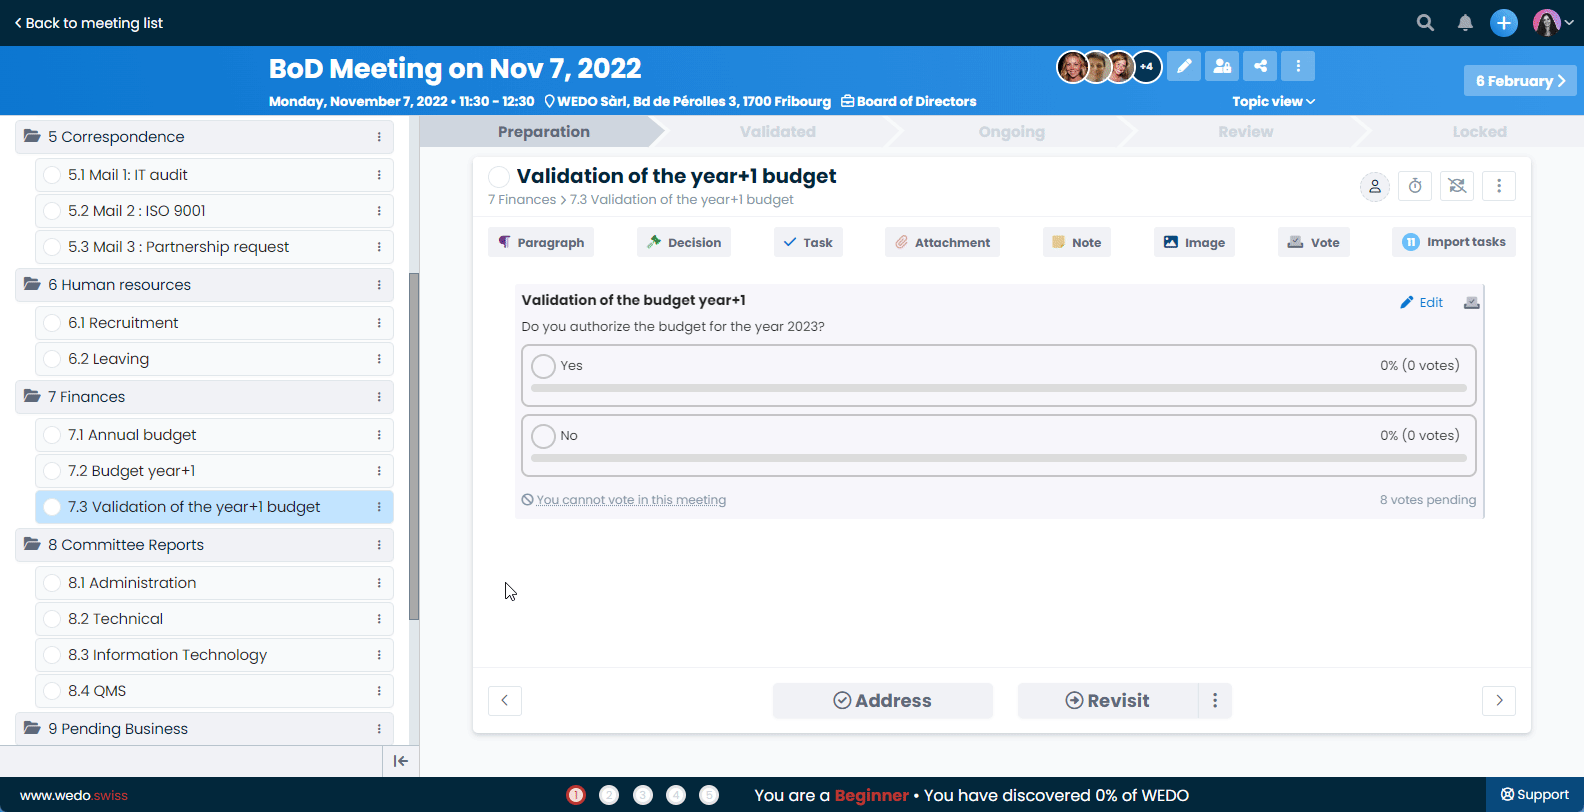Switch to the Validated stage

(x=778, y=132)
